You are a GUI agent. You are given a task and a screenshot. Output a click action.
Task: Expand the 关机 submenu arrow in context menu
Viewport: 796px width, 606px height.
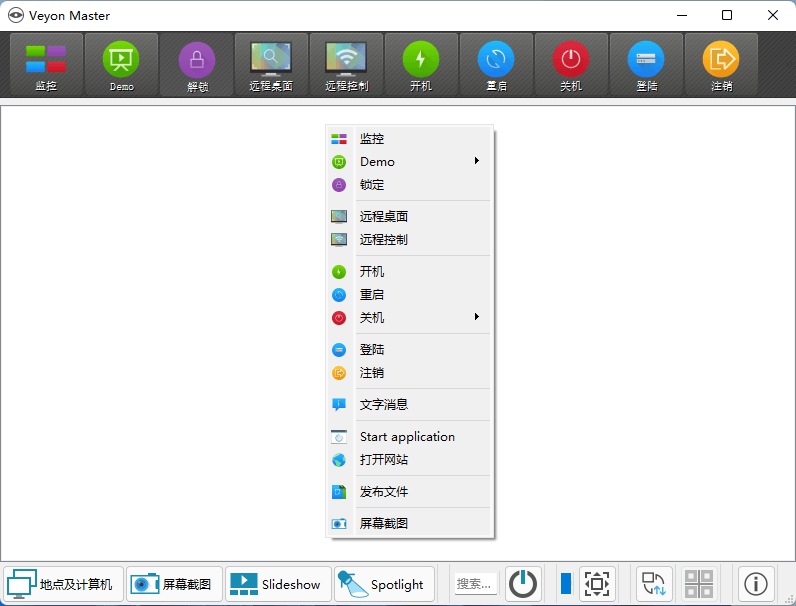(x=477, y=318)
